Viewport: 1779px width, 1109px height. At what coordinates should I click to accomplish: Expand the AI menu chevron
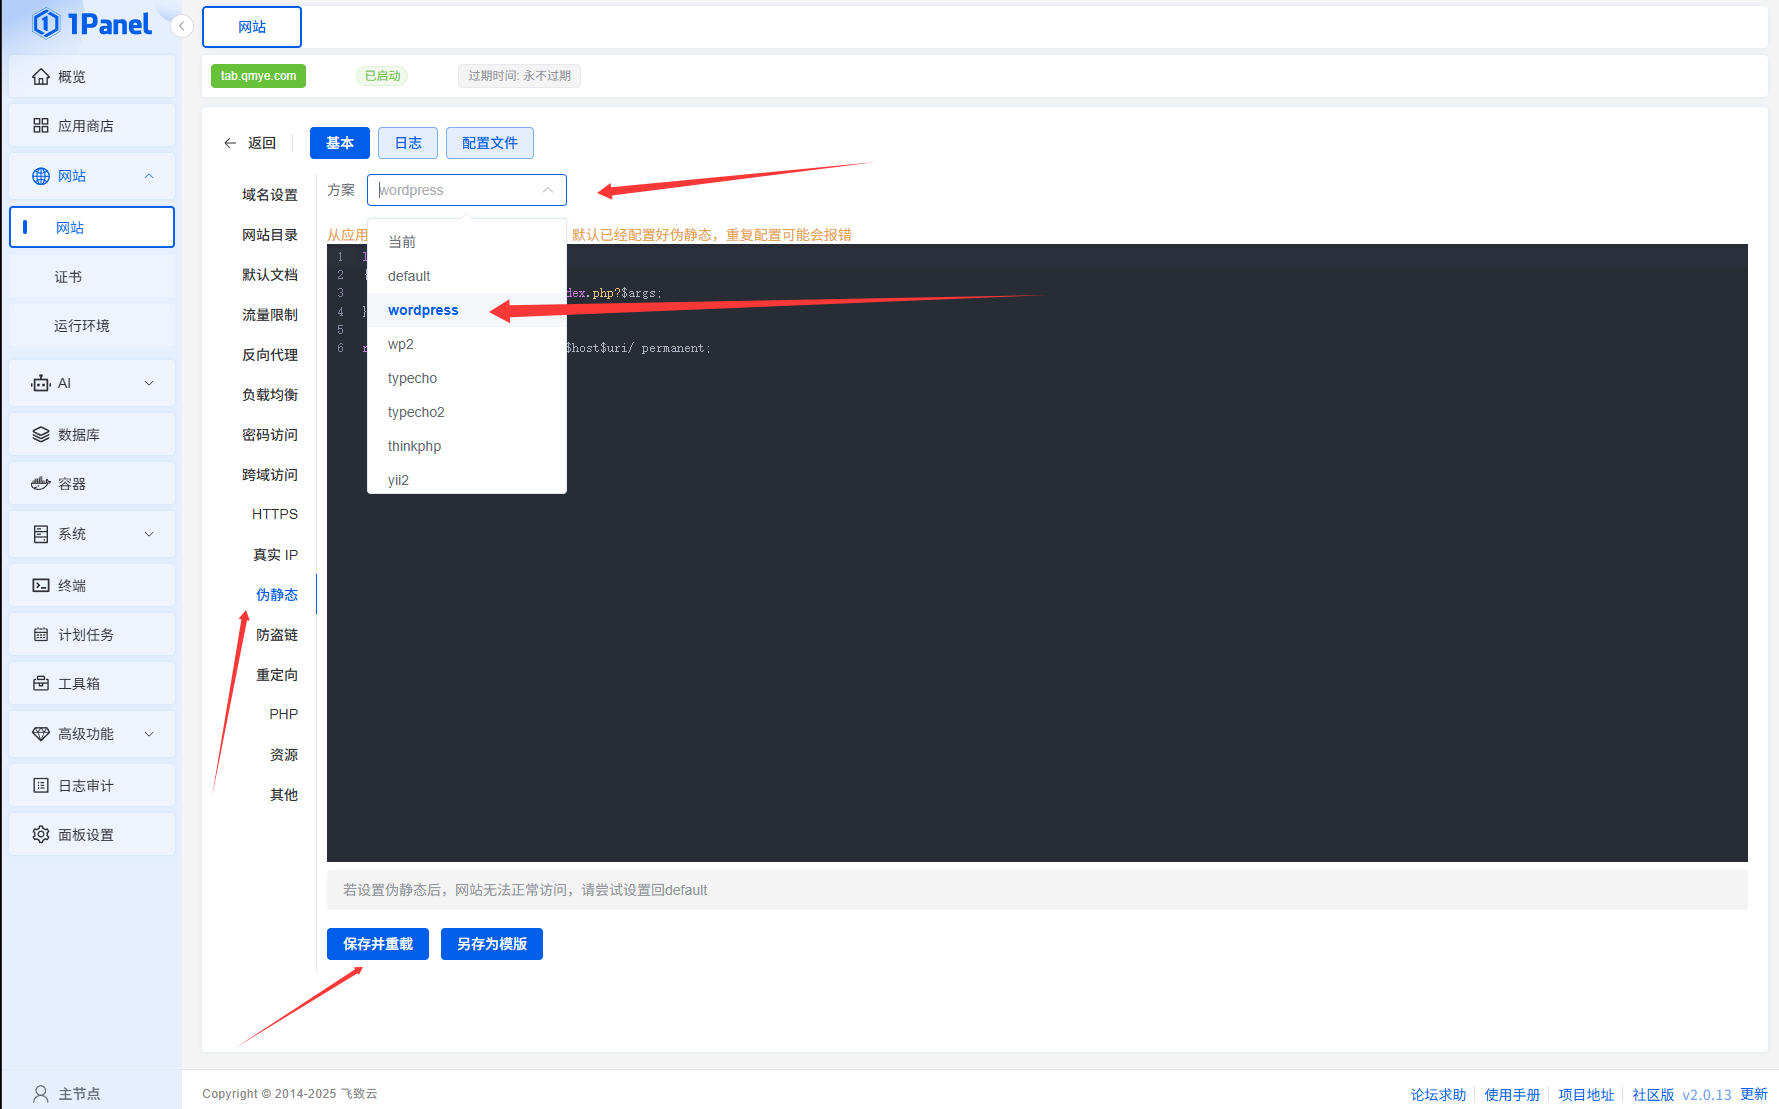tap(149, 383)
